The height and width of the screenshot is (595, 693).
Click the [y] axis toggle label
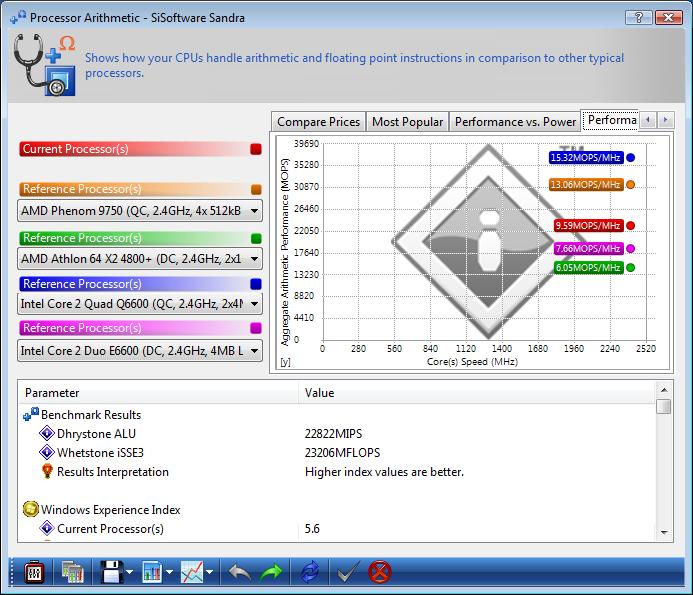pyautogui.click(x=286, y=362)
